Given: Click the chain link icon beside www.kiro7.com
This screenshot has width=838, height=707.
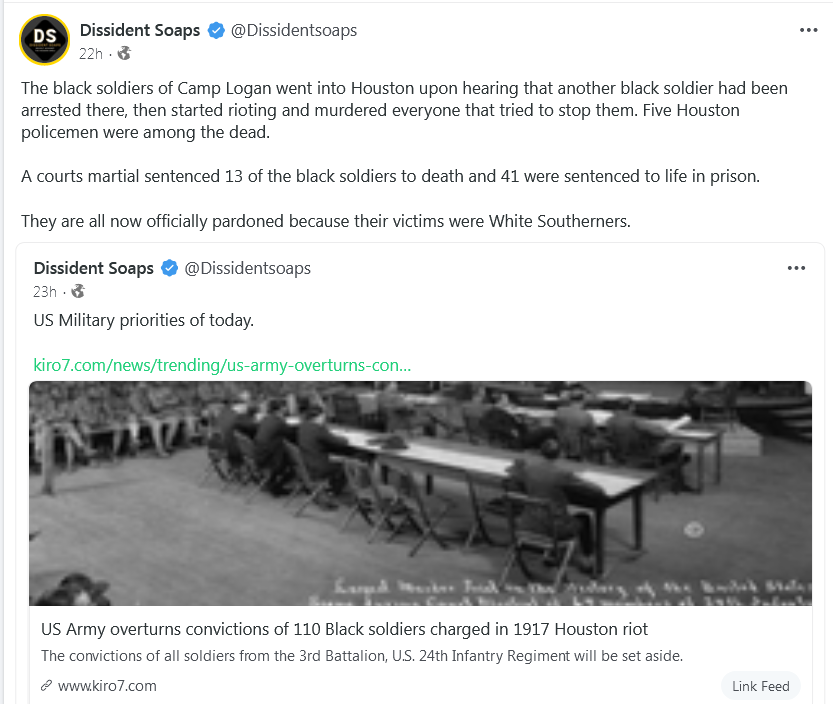Looking at the screenshot, I should pyautogui.click(x=46, y=686).
